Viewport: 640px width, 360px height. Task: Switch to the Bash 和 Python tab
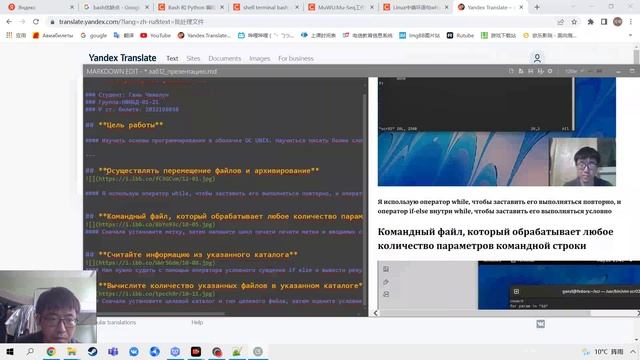coord(191,7)
